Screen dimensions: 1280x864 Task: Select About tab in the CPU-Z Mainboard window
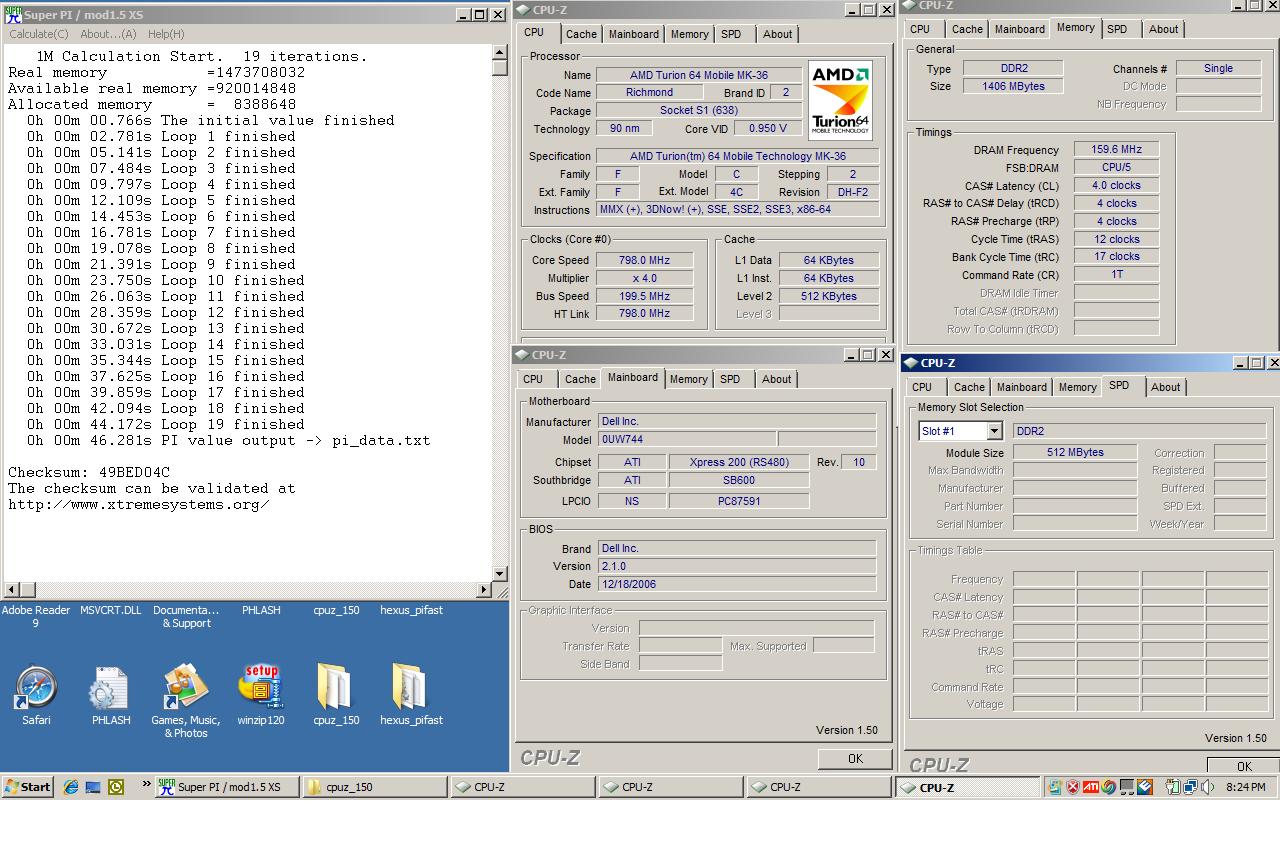pyautogui.click(x=777, y=379)
